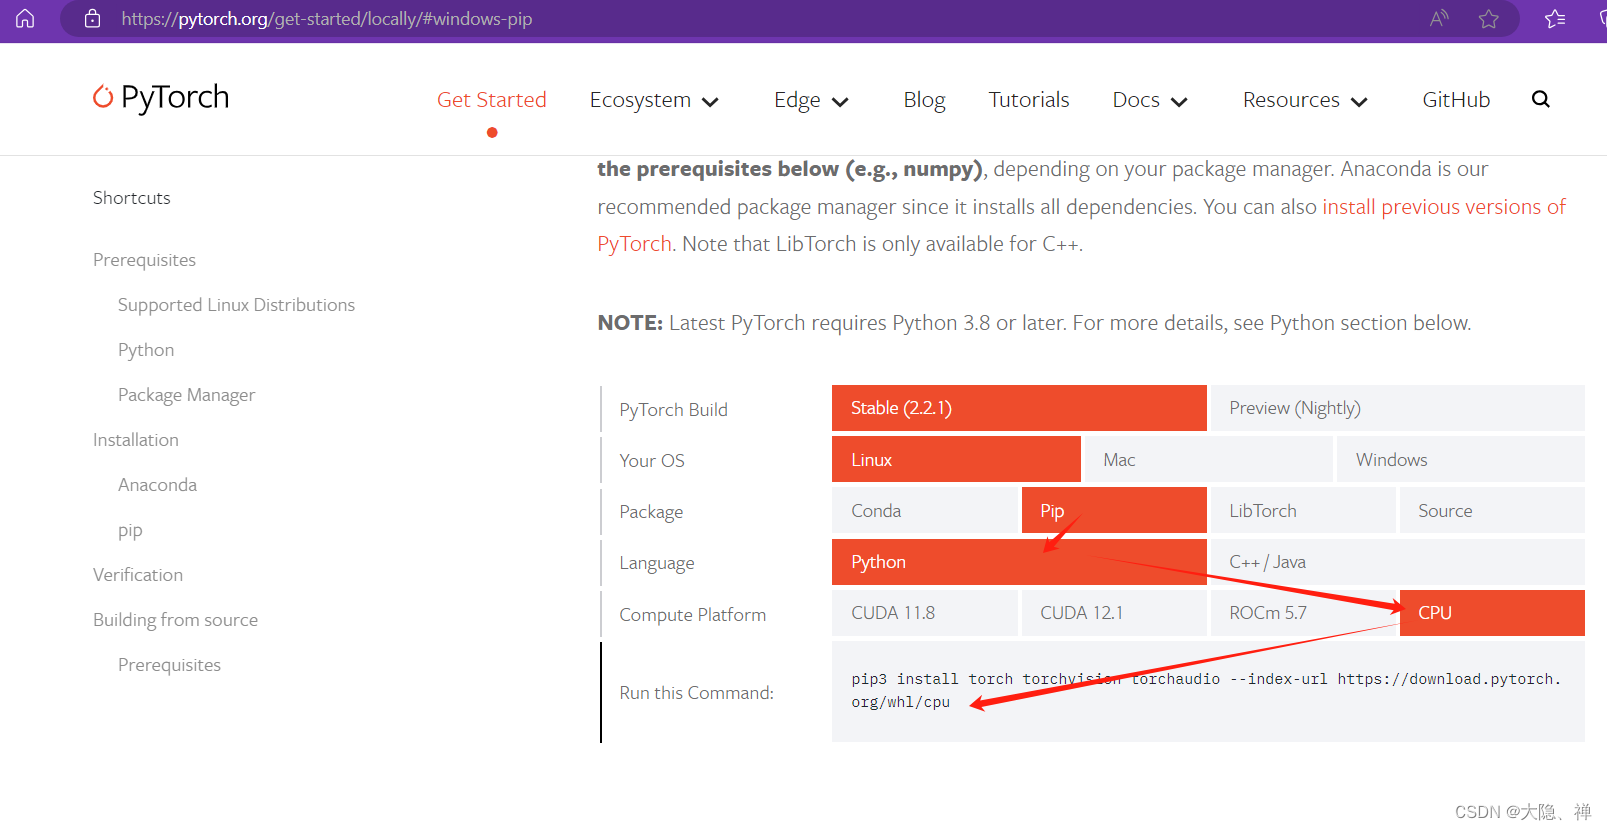1607x830 pixels.
Task: Go to Supported Linux Distributions shortcut
Action: click(x=236, y=305)
